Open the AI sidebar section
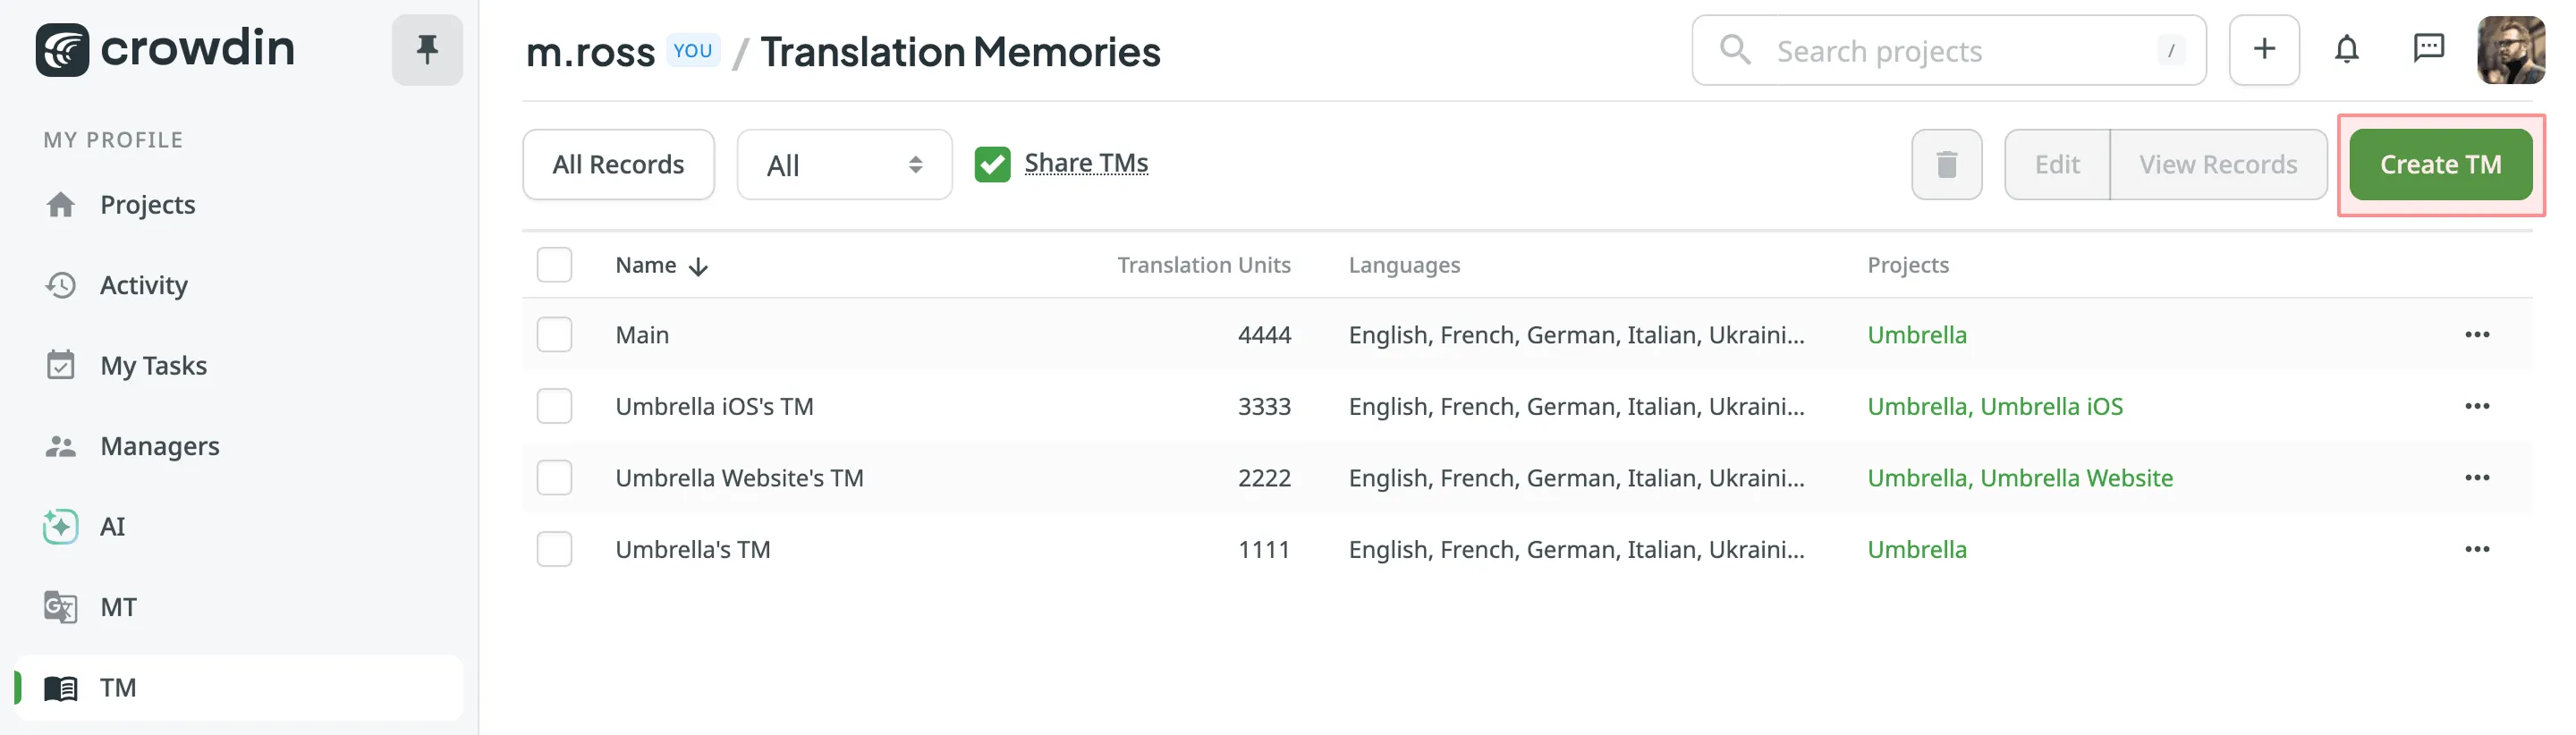The width and height of the screenshot is (2576, 735). click(x=112, y=526)
